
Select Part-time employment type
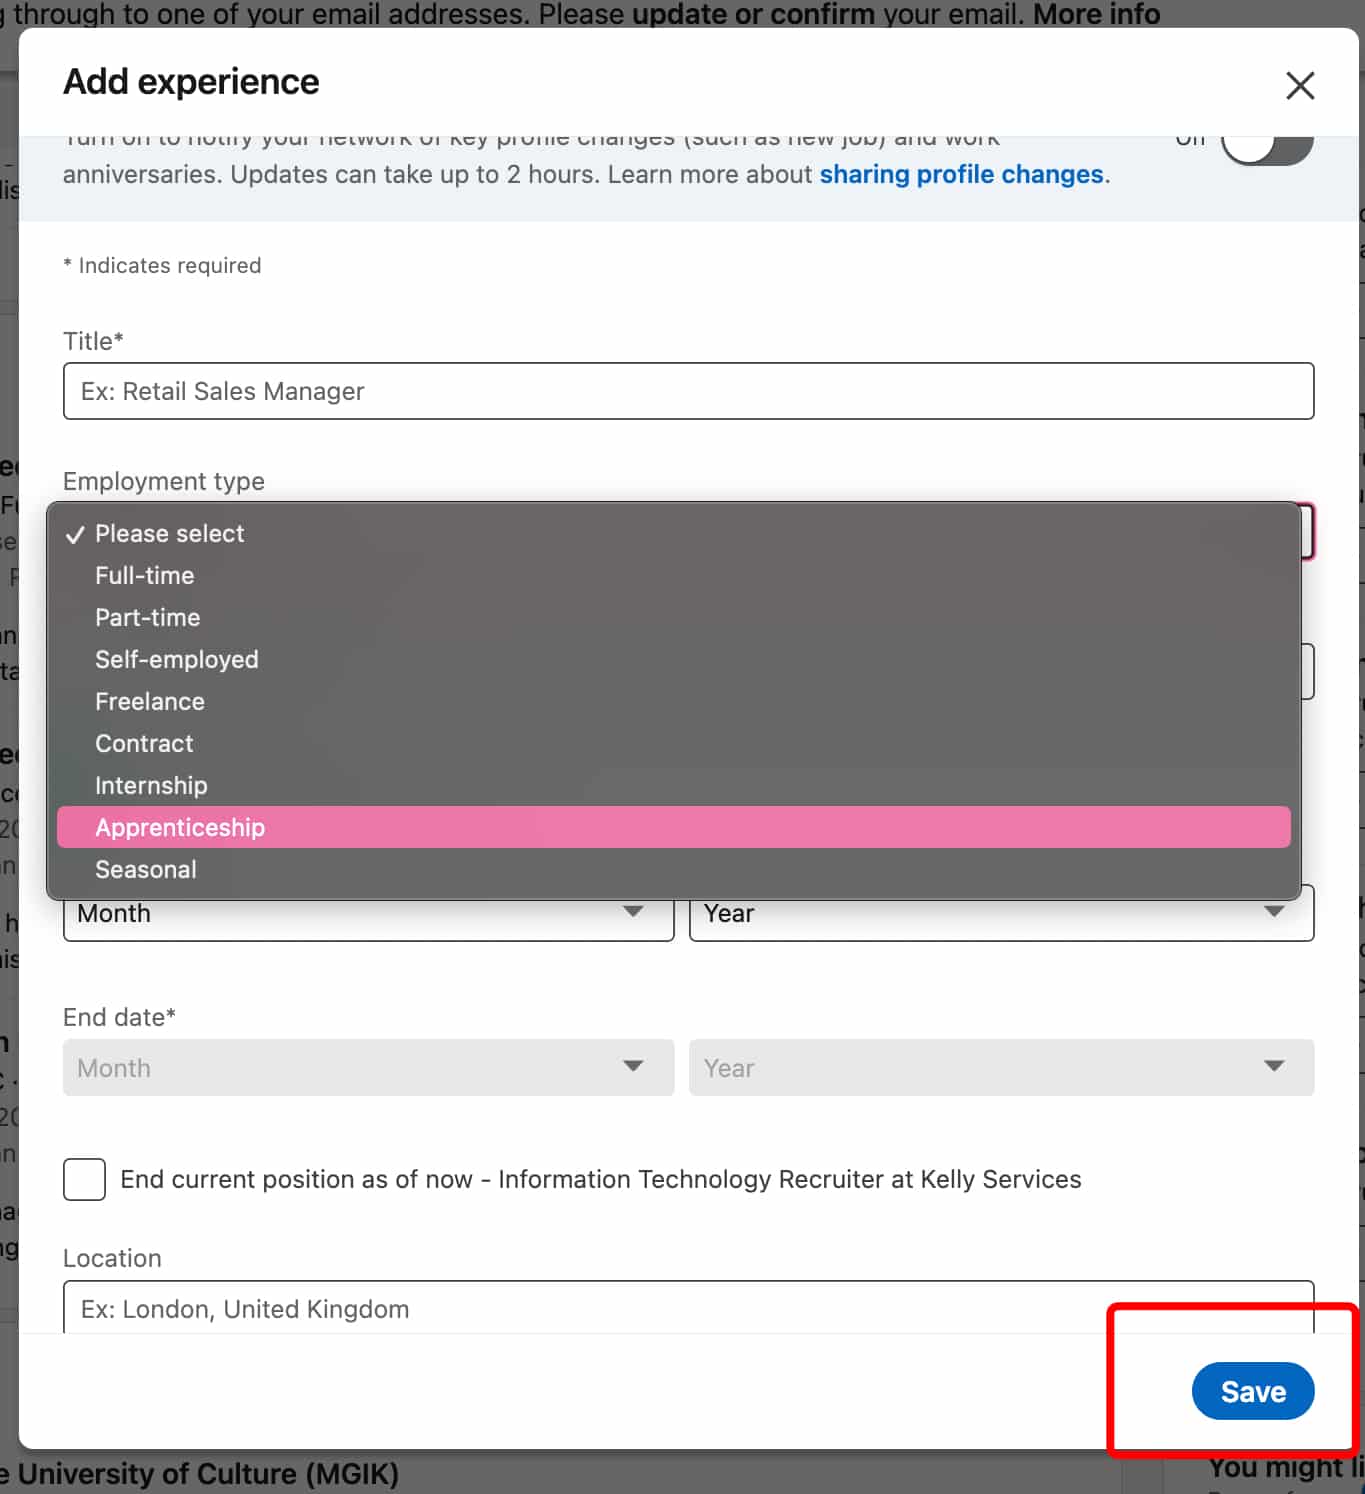coord(147,617)
